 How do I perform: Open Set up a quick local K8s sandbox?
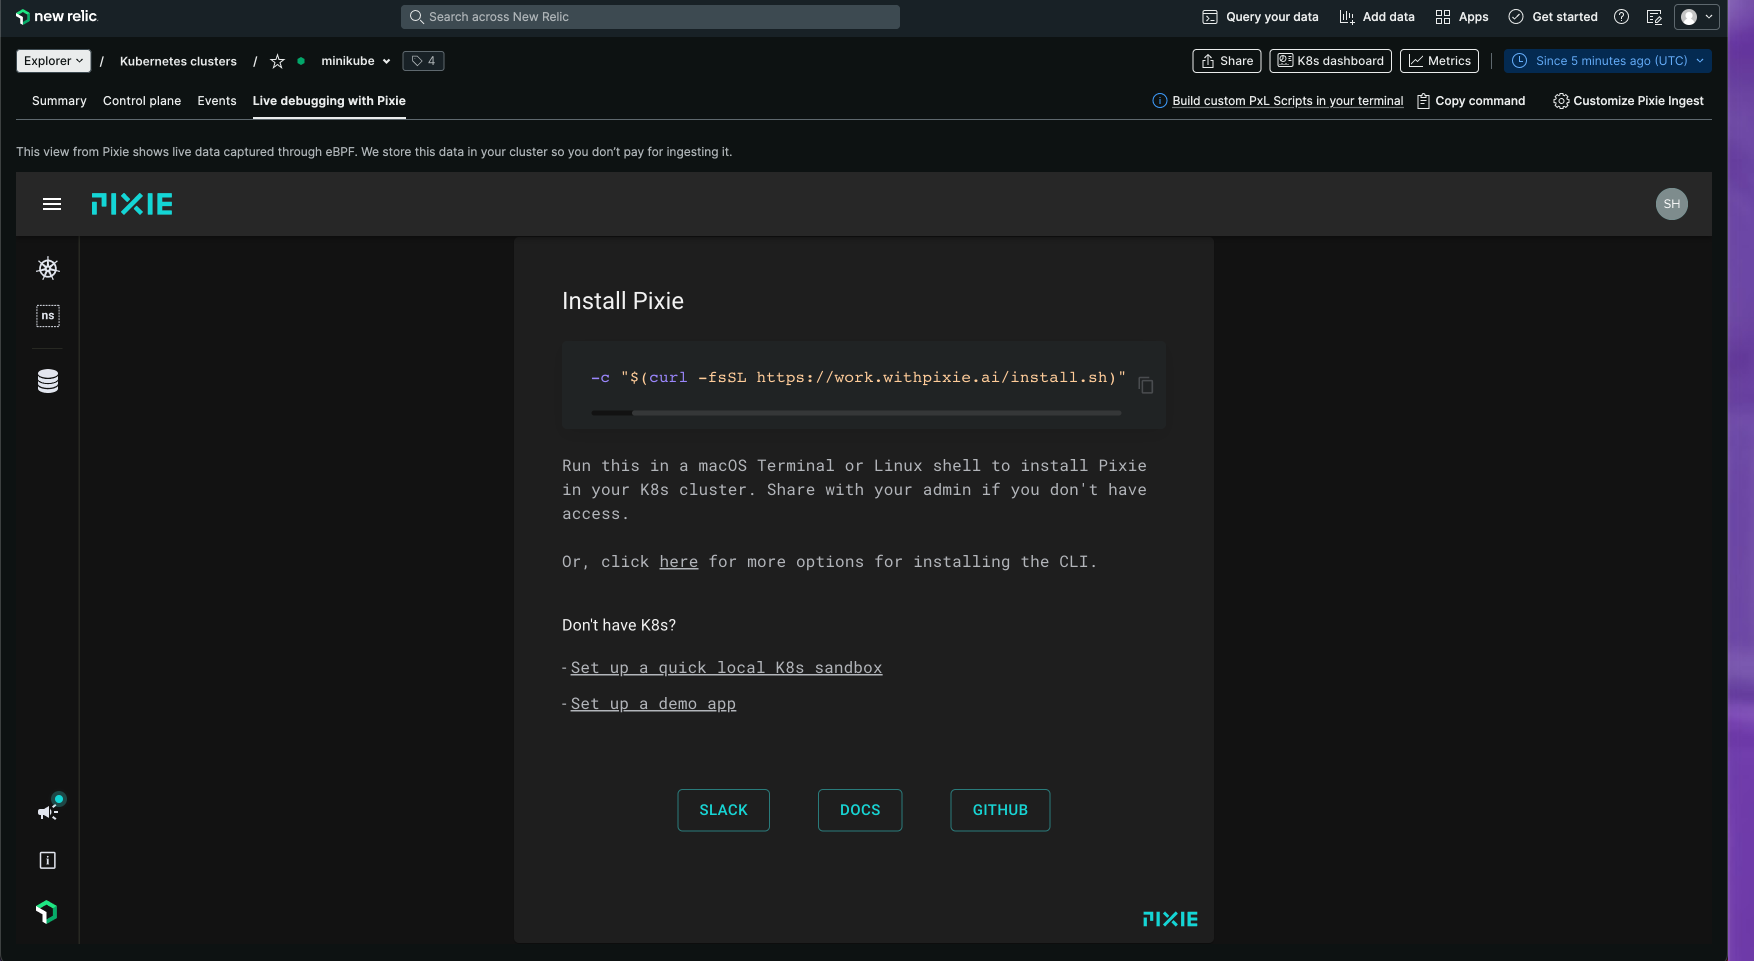point(727,668)
